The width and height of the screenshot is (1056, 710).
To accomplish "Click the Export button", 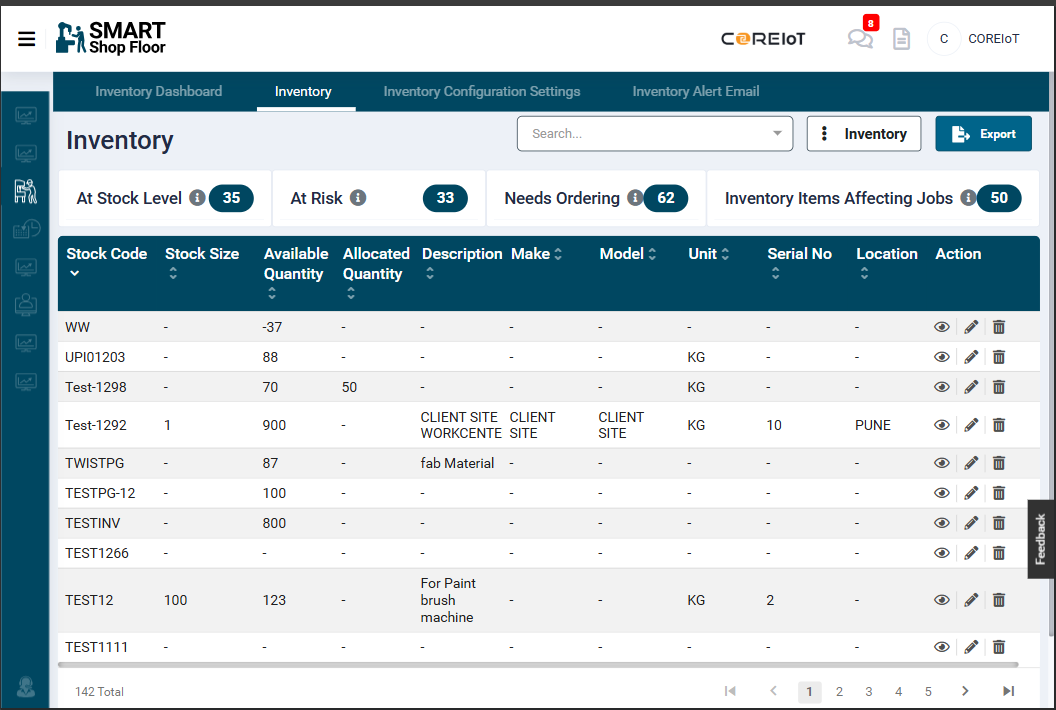I will 983,134.
